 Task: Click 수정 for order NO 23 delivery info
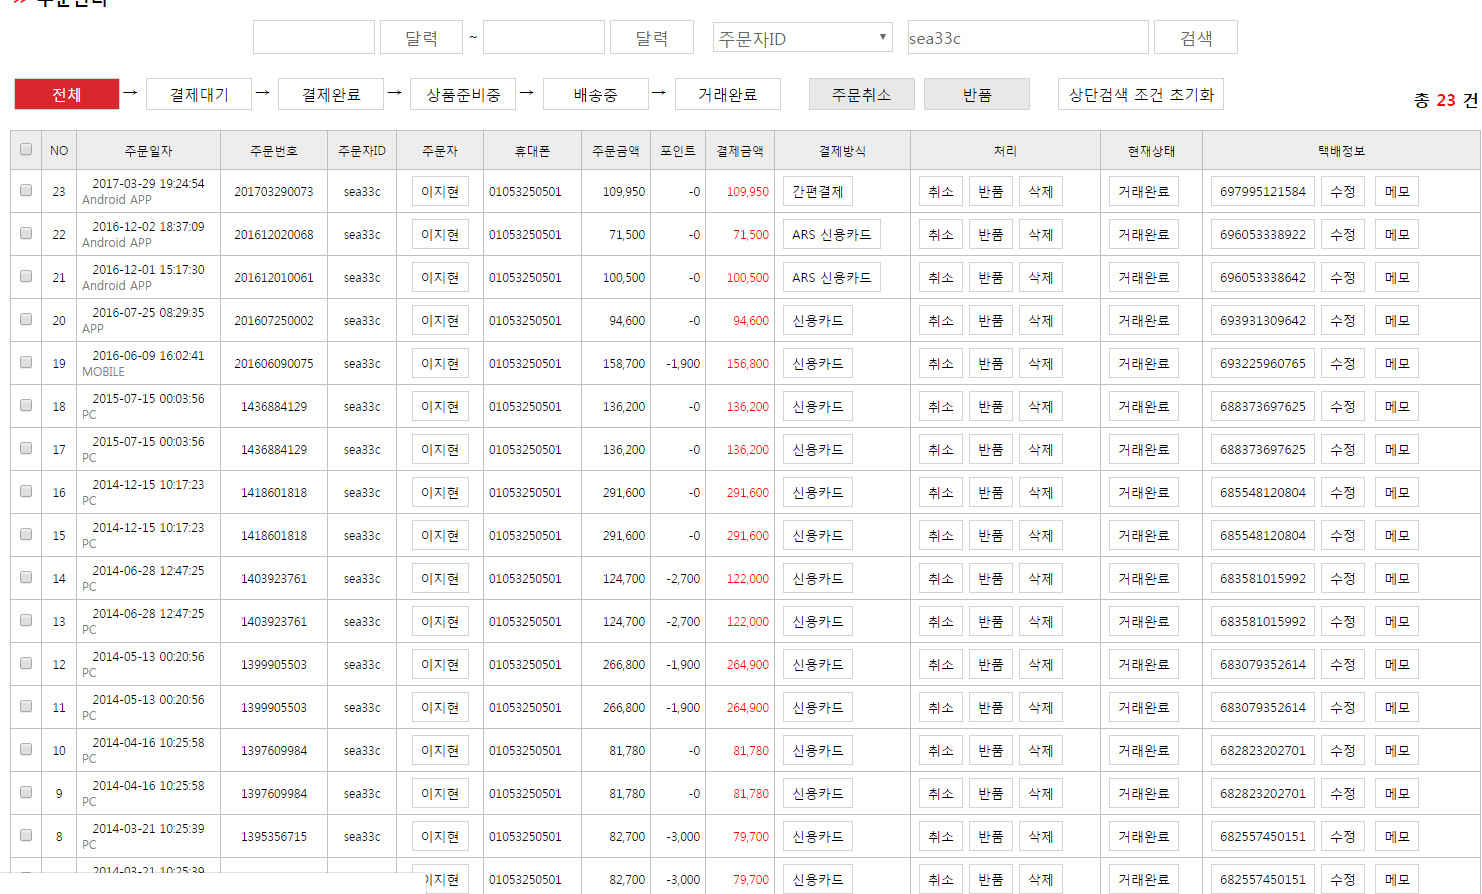(1343, 191)
